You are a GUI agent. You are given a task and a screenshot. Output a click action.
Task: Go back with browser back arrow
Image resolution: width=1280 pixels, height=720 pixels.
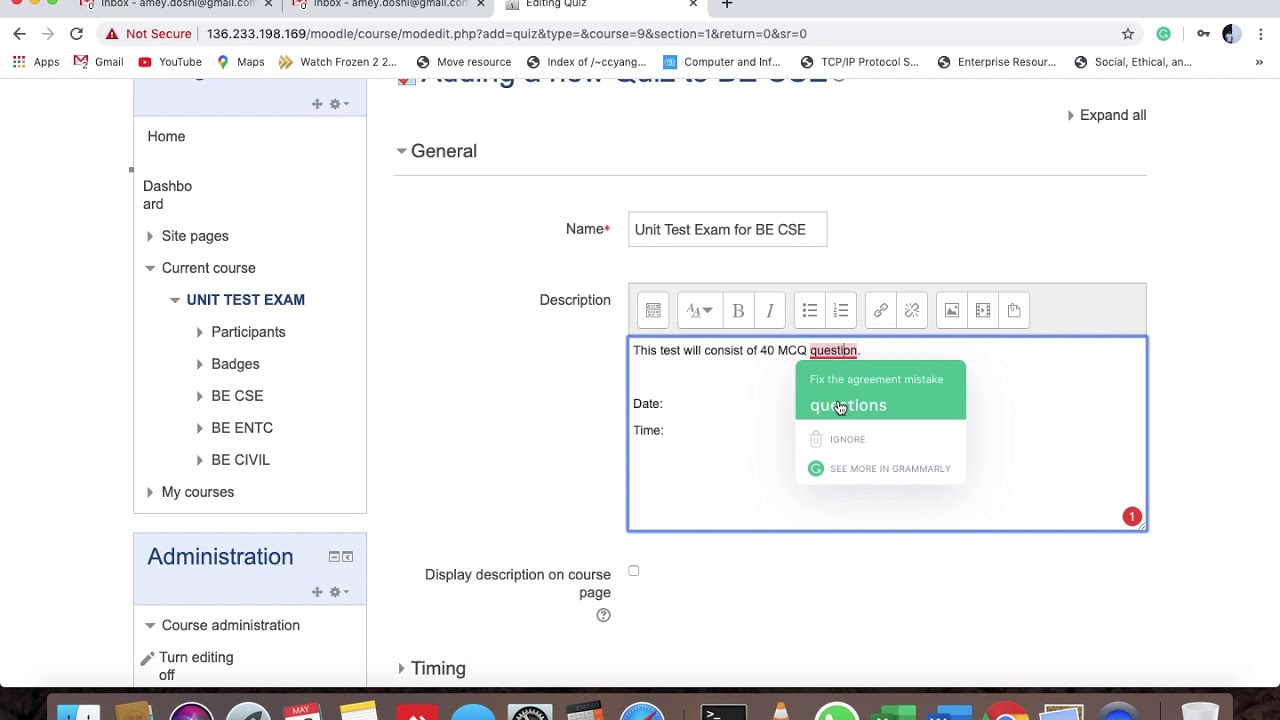coord(20,34)
